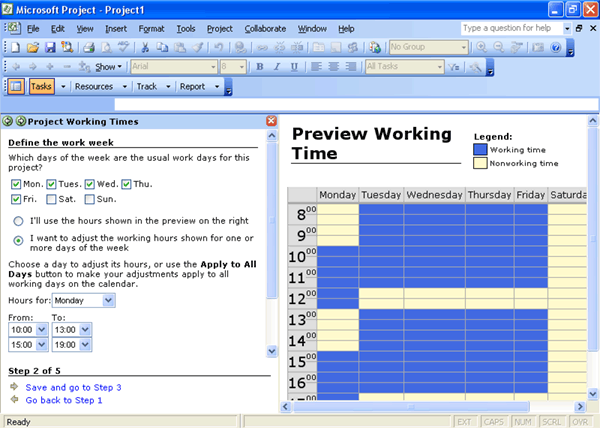The image size is (600, 428).
Task: Select the Format Painter brush icon
Action: point(197,47)
